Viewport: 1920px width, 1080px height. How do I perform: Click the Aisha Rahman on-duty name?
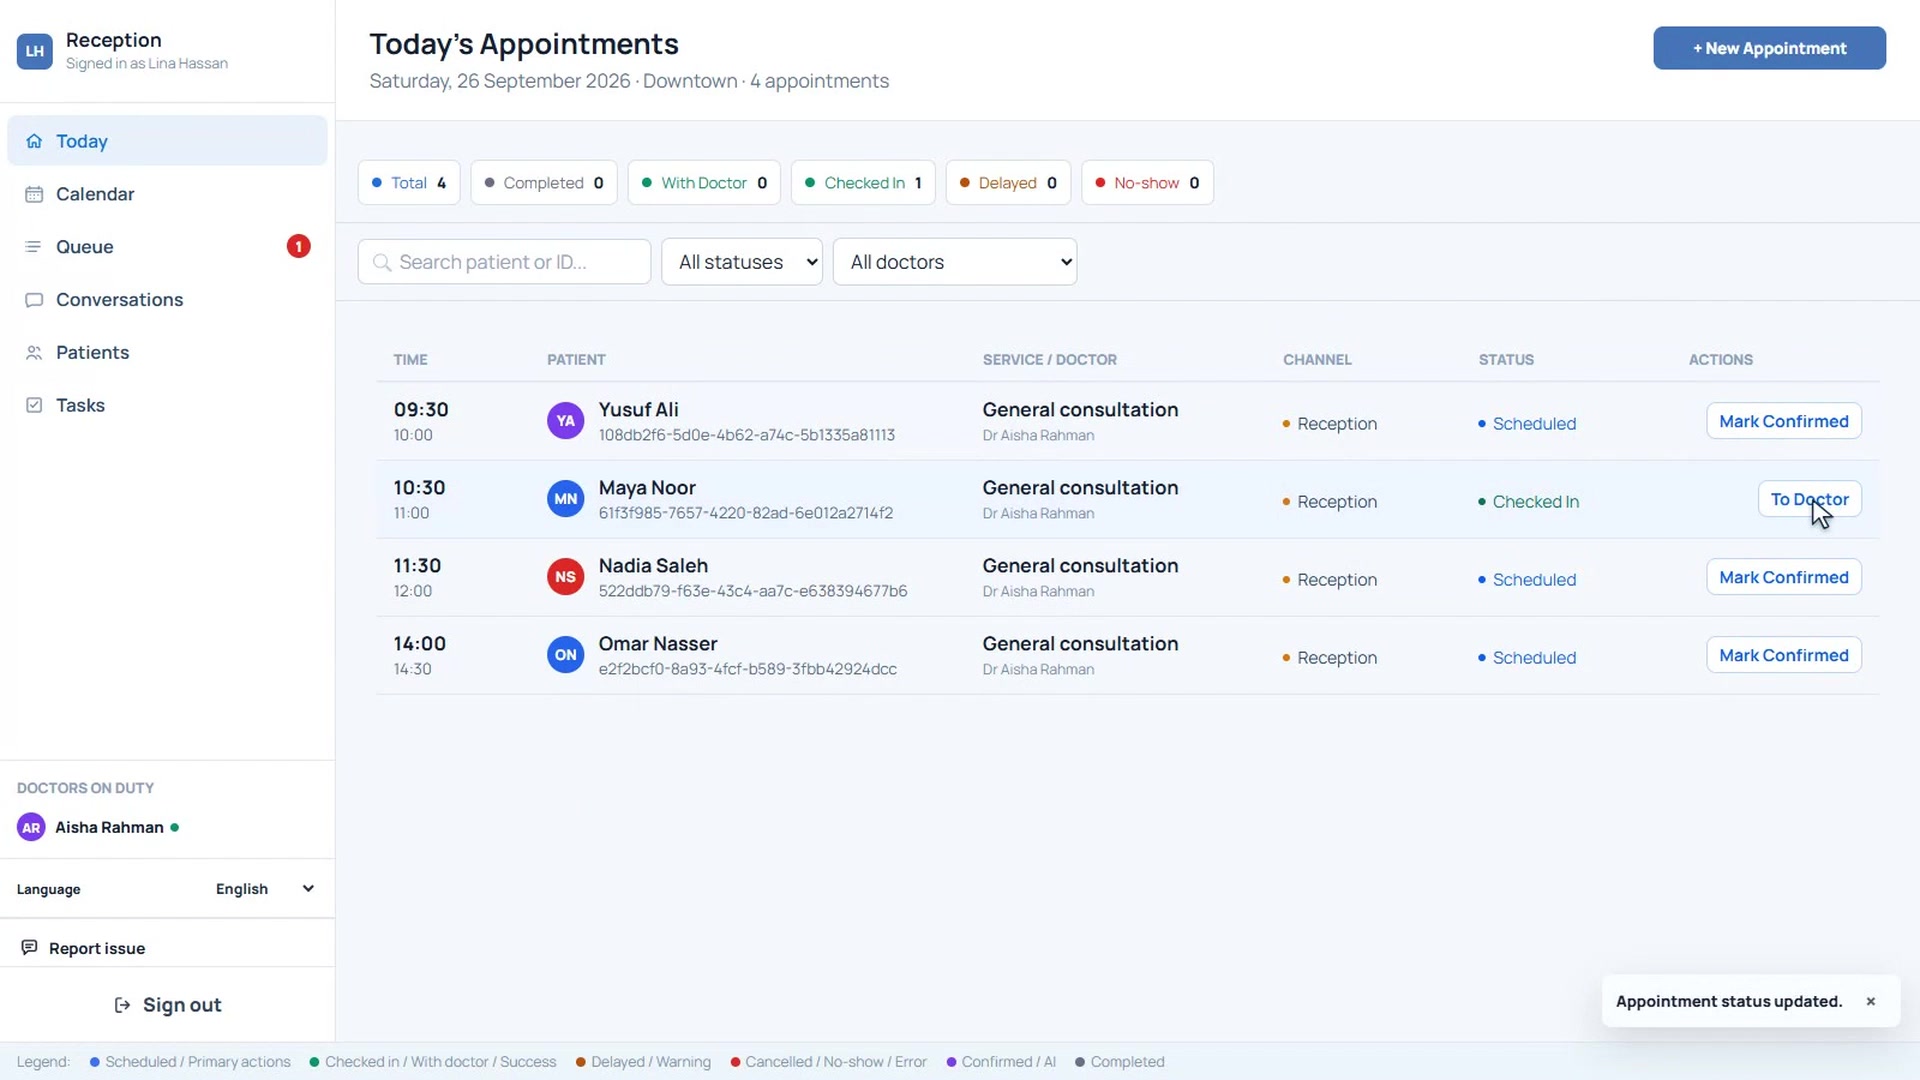[x=109, y=828]
